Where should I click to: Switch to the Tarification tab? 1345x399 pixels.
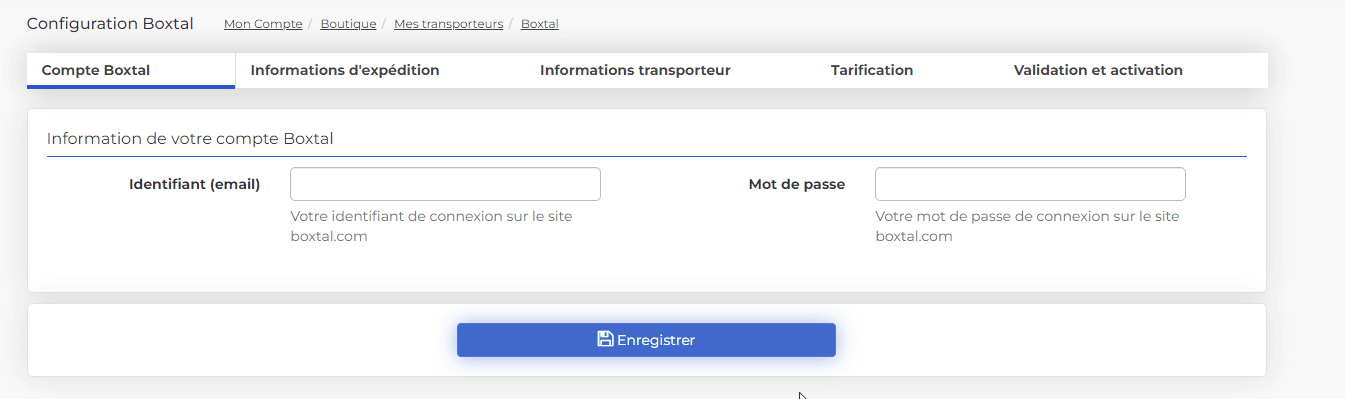point(872,70)
